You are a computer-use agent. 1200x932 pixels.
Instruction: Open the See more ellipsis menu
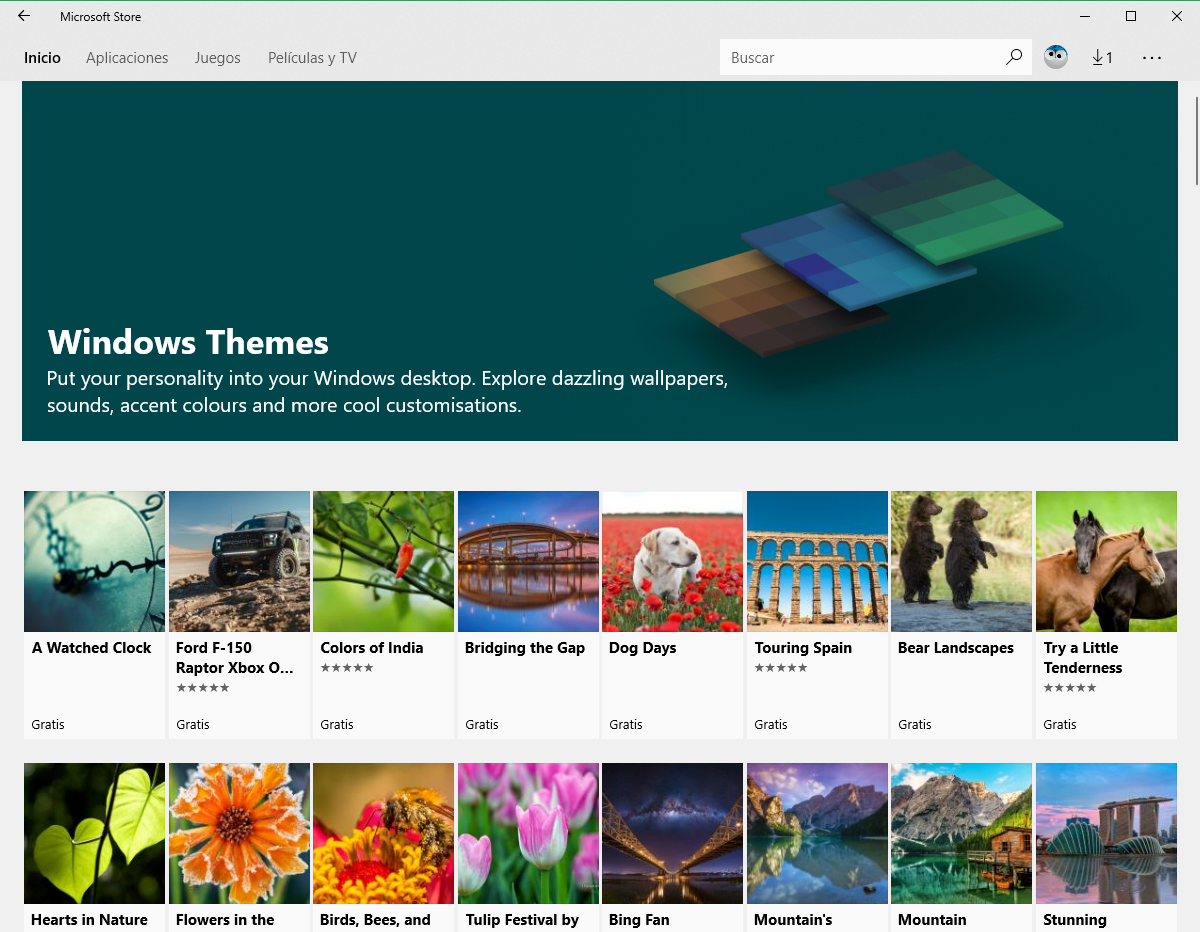1152,57
